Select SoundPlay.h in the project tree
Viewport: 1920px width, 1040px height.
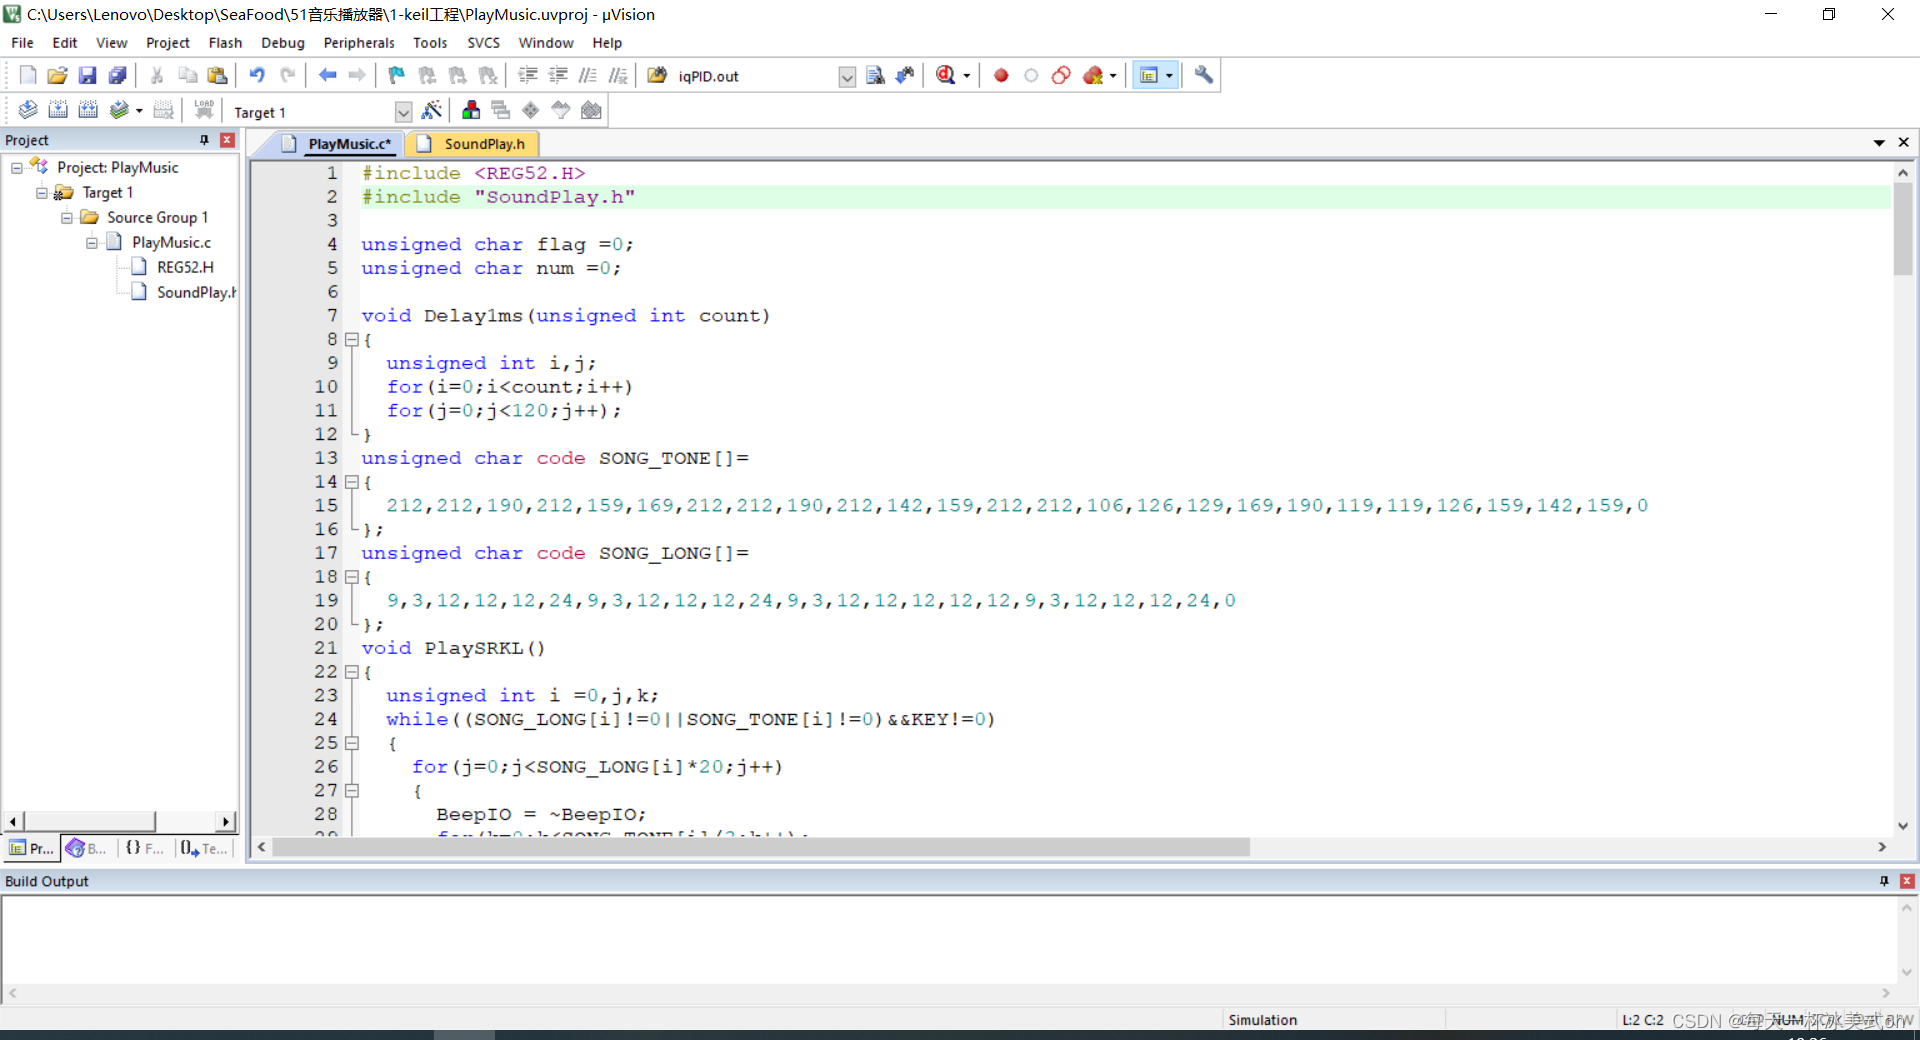click(184, 292)
